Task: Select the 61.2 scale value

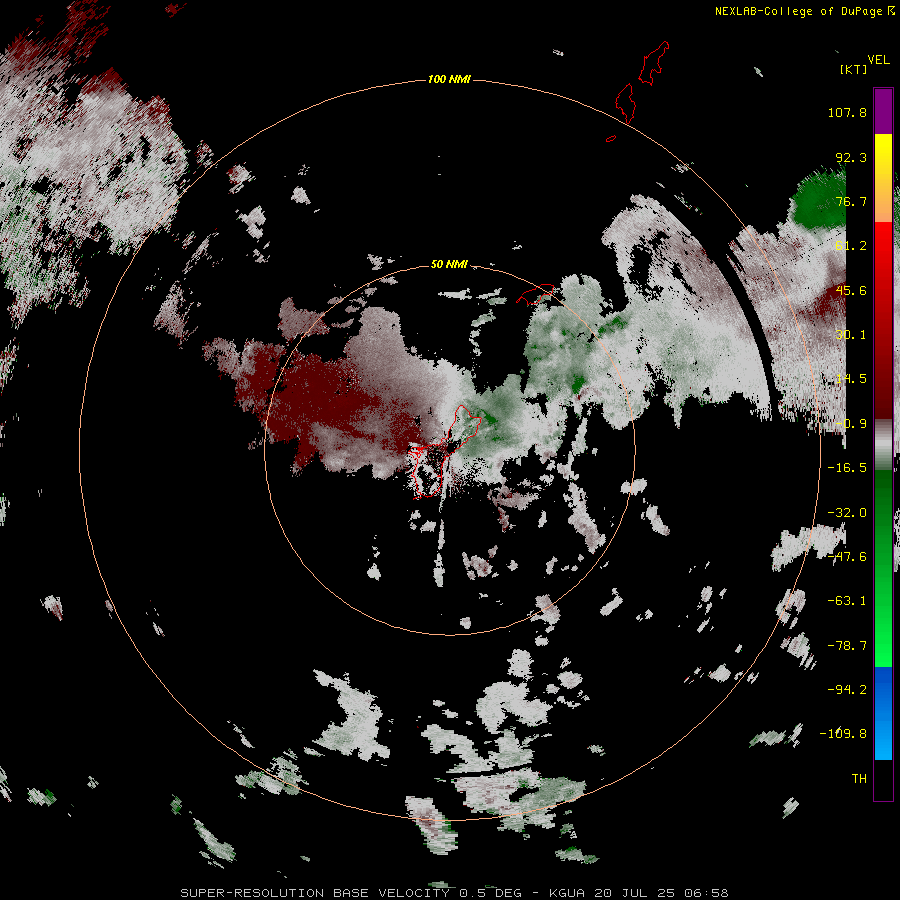Action: pos(851,246)
